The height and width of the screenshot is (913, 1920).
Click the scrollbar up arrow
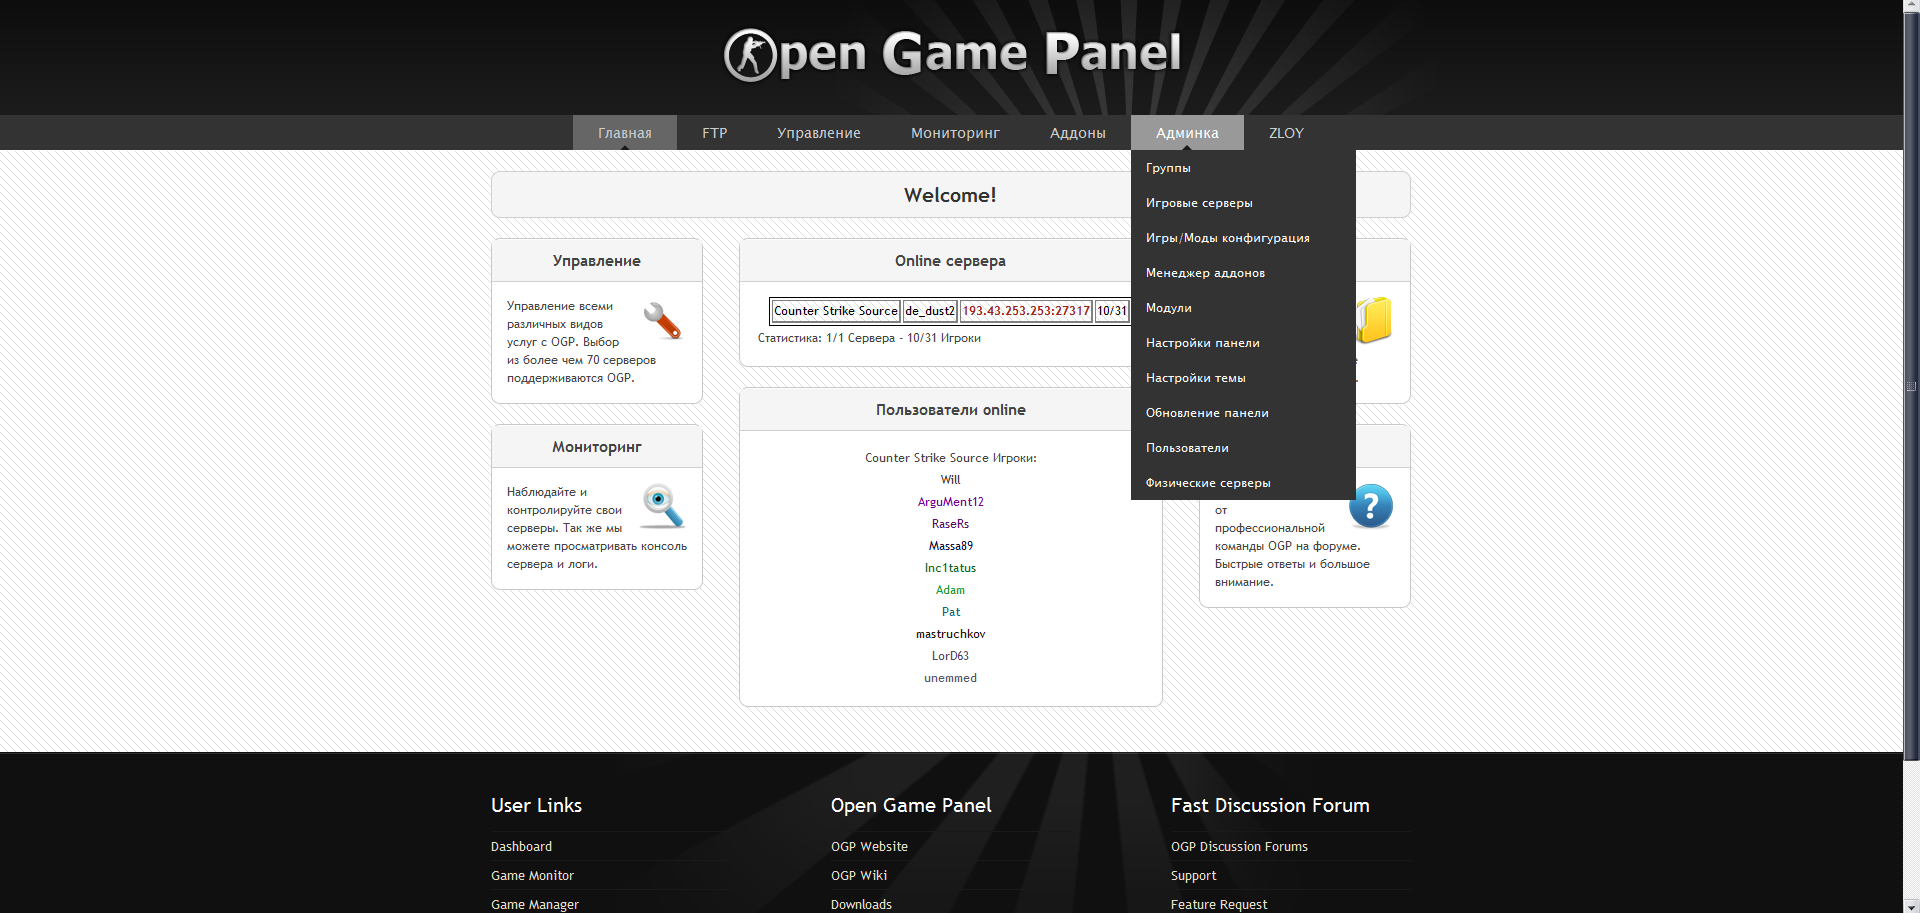coord(1911,7)
